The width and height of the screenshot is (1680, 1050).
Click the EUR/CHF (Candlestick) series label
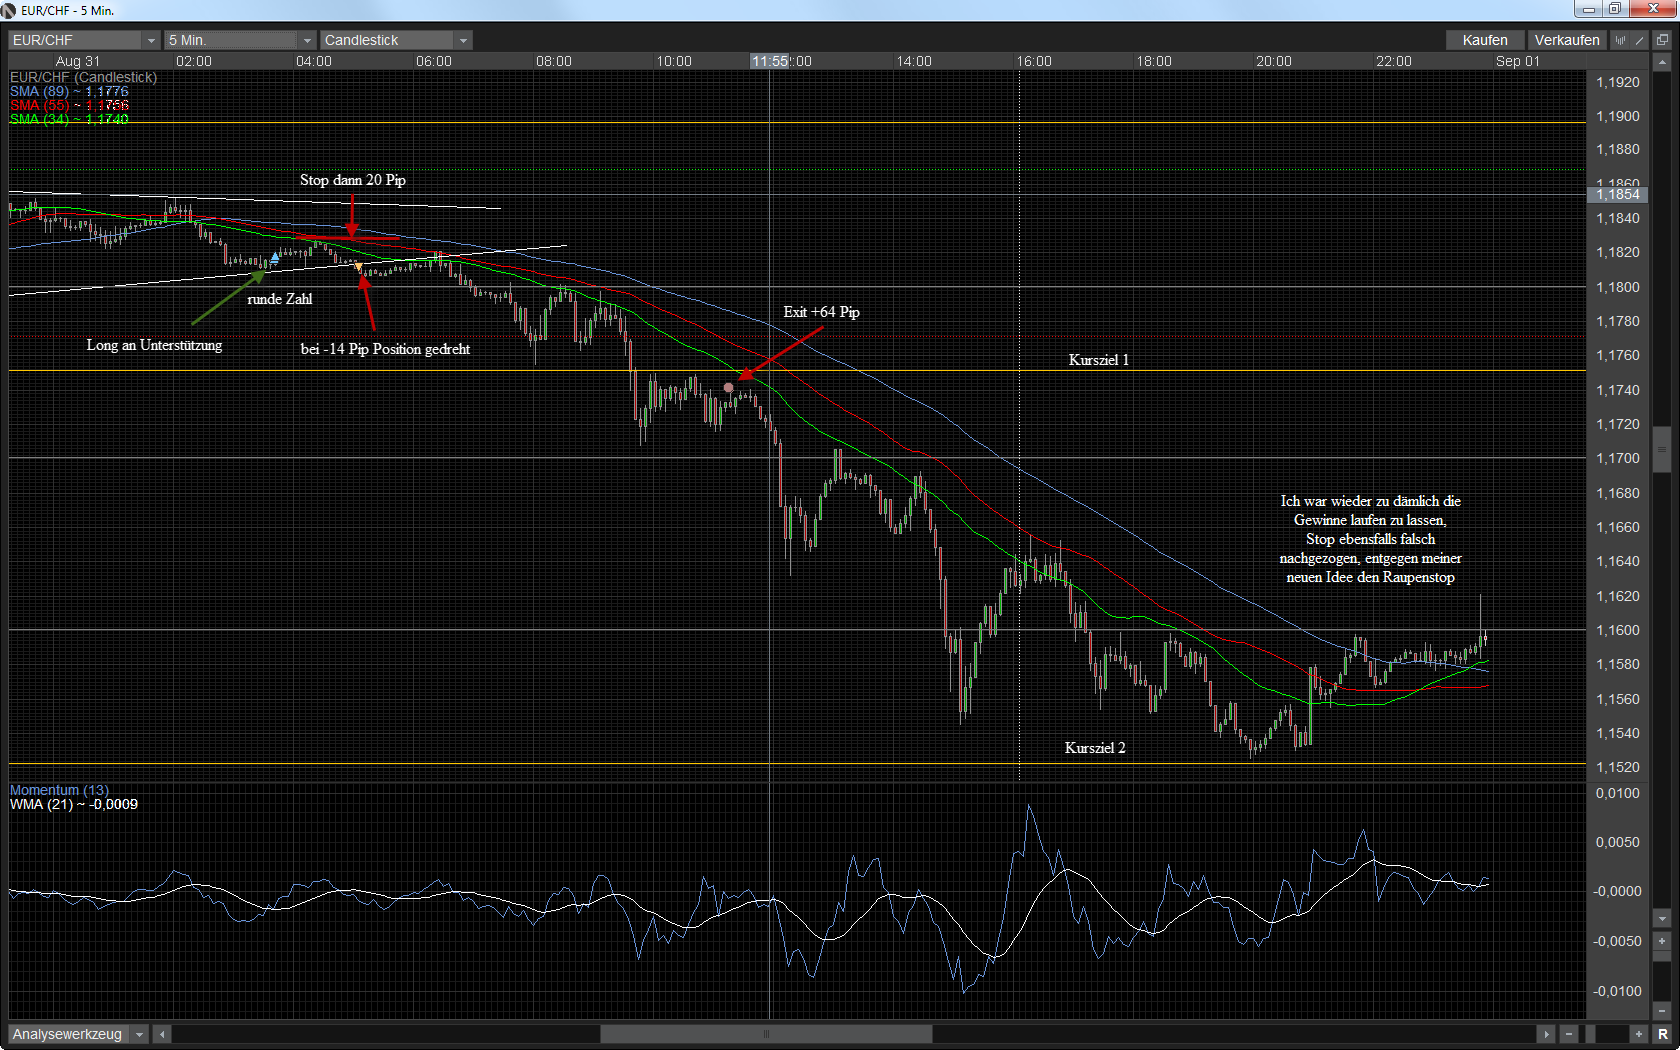(x=83, y=77)
